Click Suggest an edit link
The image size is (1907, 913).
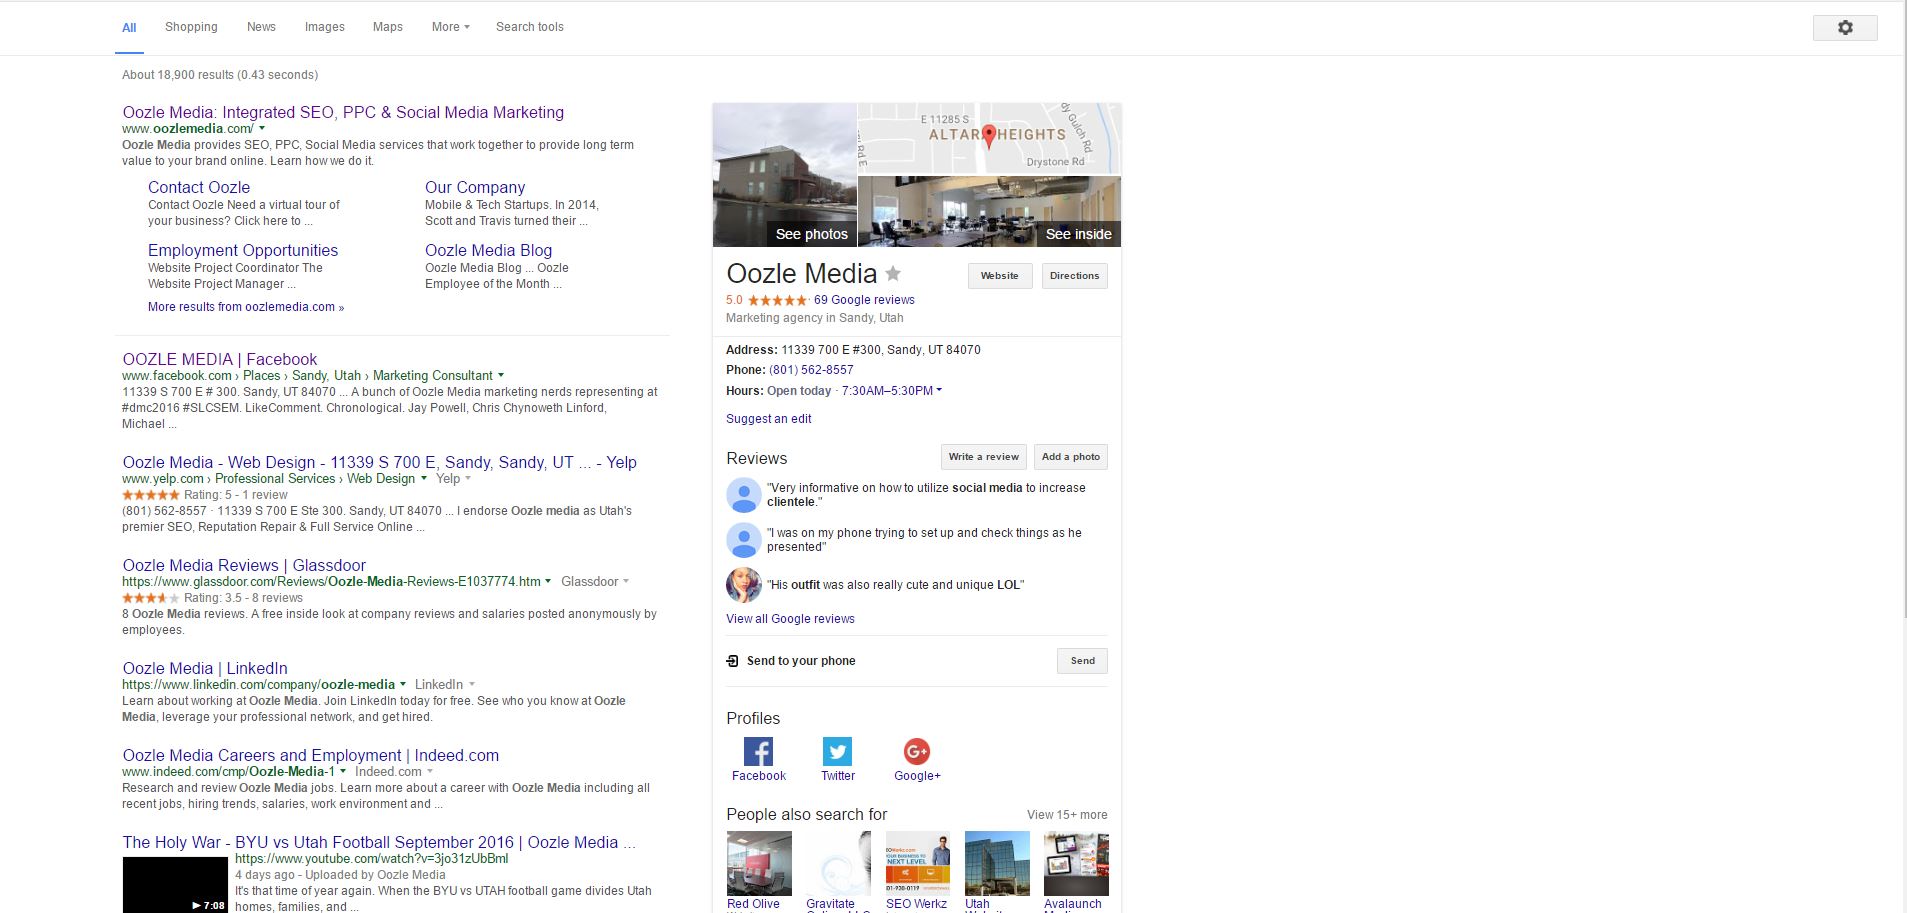(x=769, y=419)
